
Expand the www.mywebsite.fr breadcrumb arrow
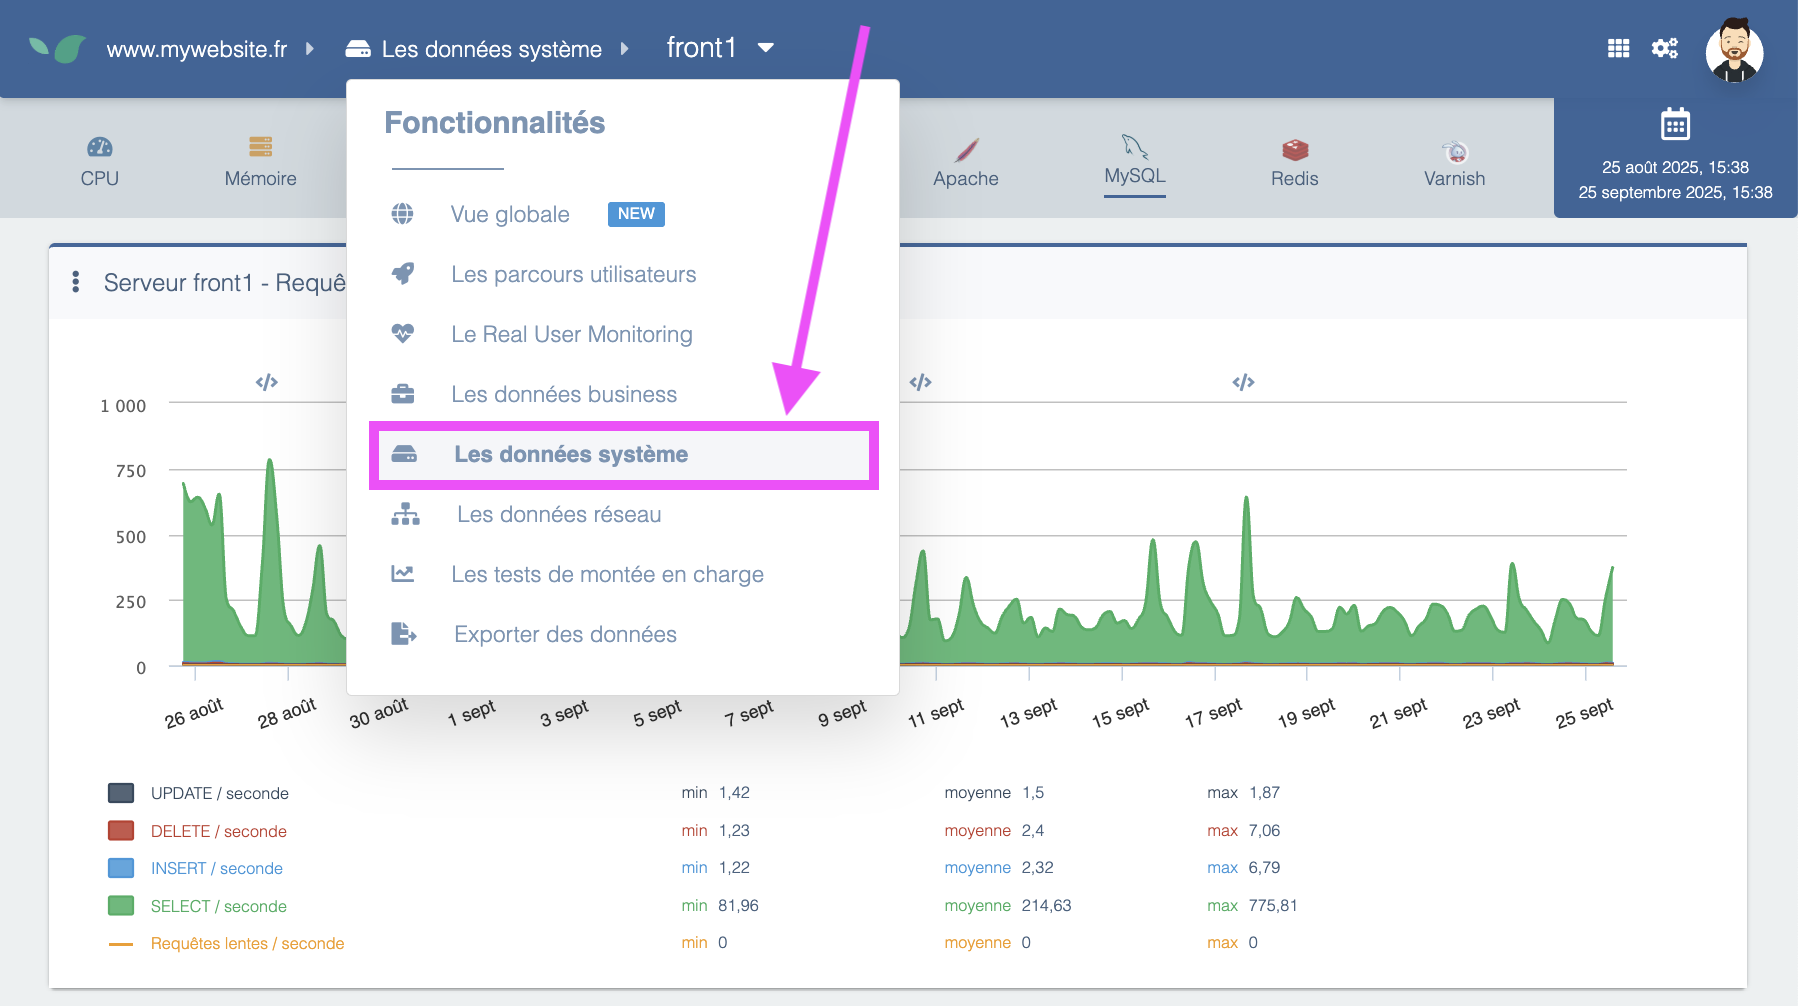310,49
